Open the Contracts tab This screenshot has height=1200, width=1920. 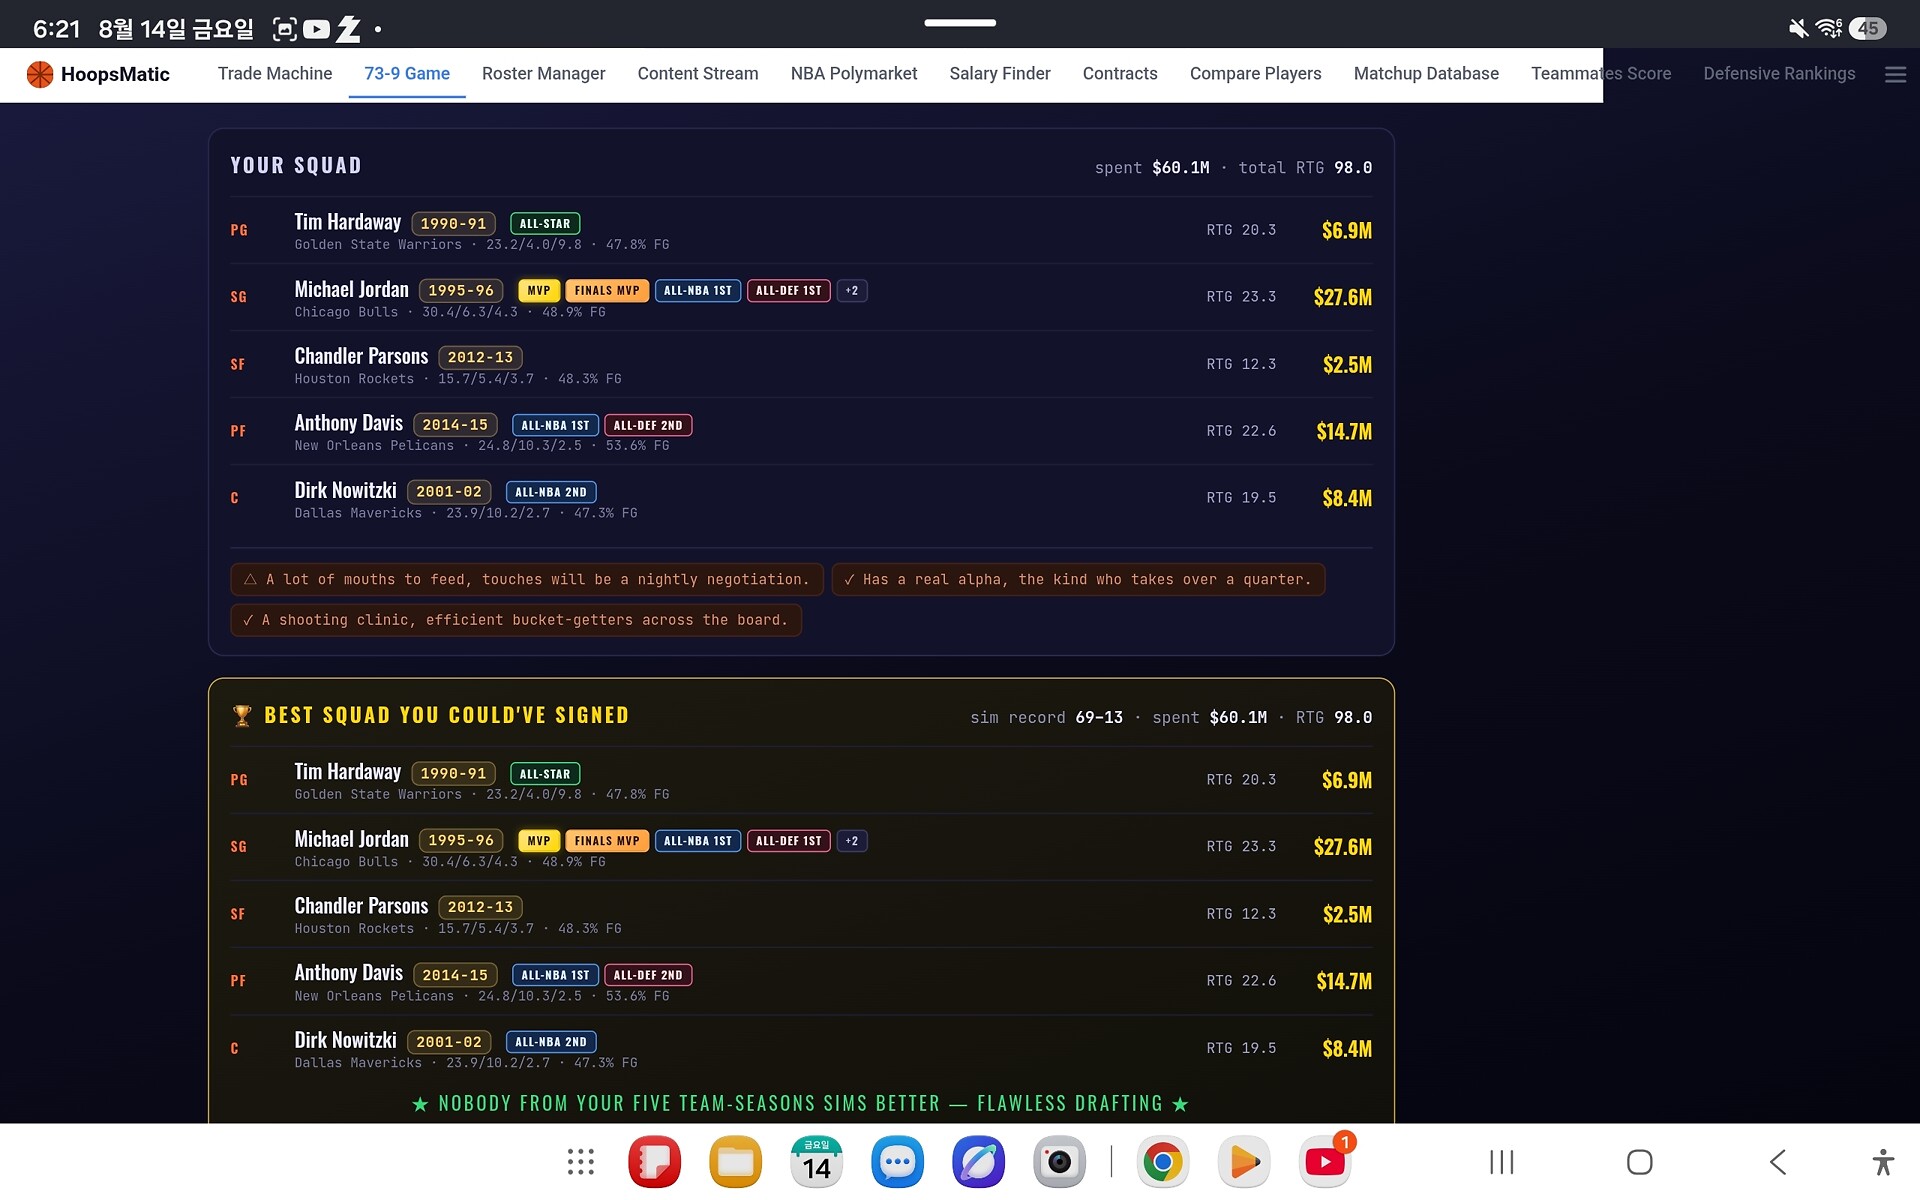(1120, 74)
